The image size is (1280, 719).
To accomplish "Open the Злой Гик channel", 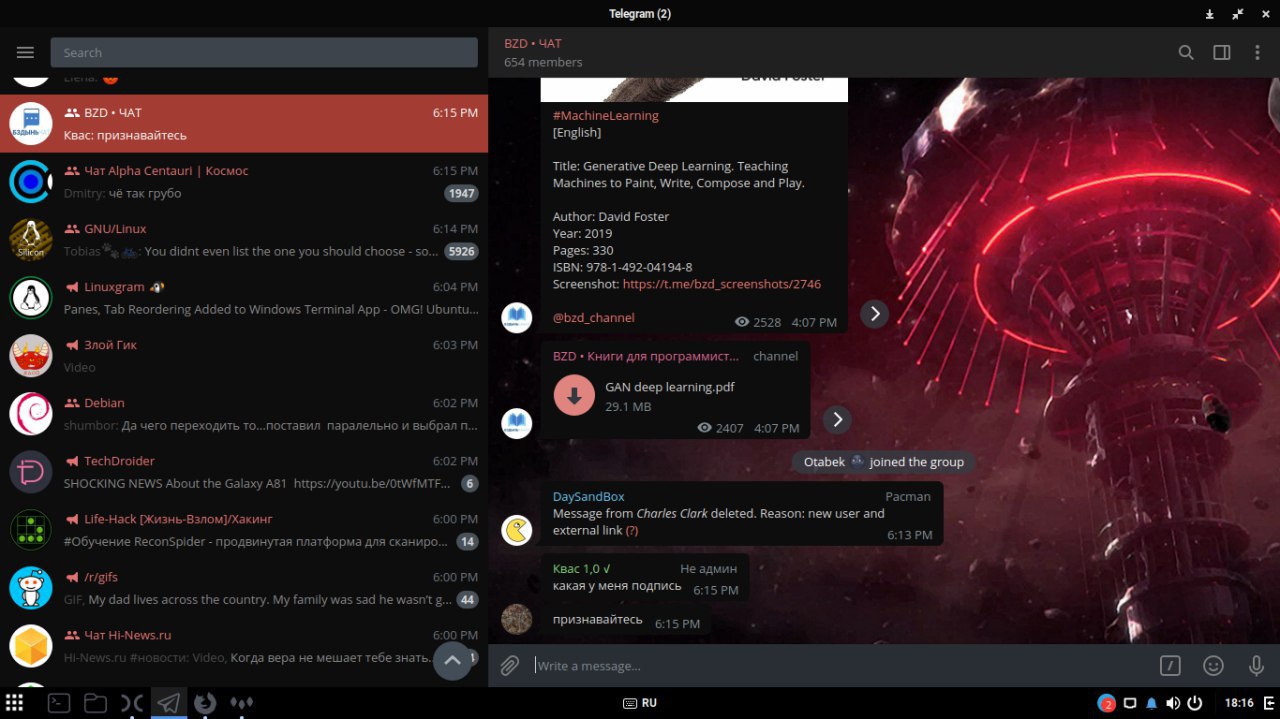I will pos(244,356).
